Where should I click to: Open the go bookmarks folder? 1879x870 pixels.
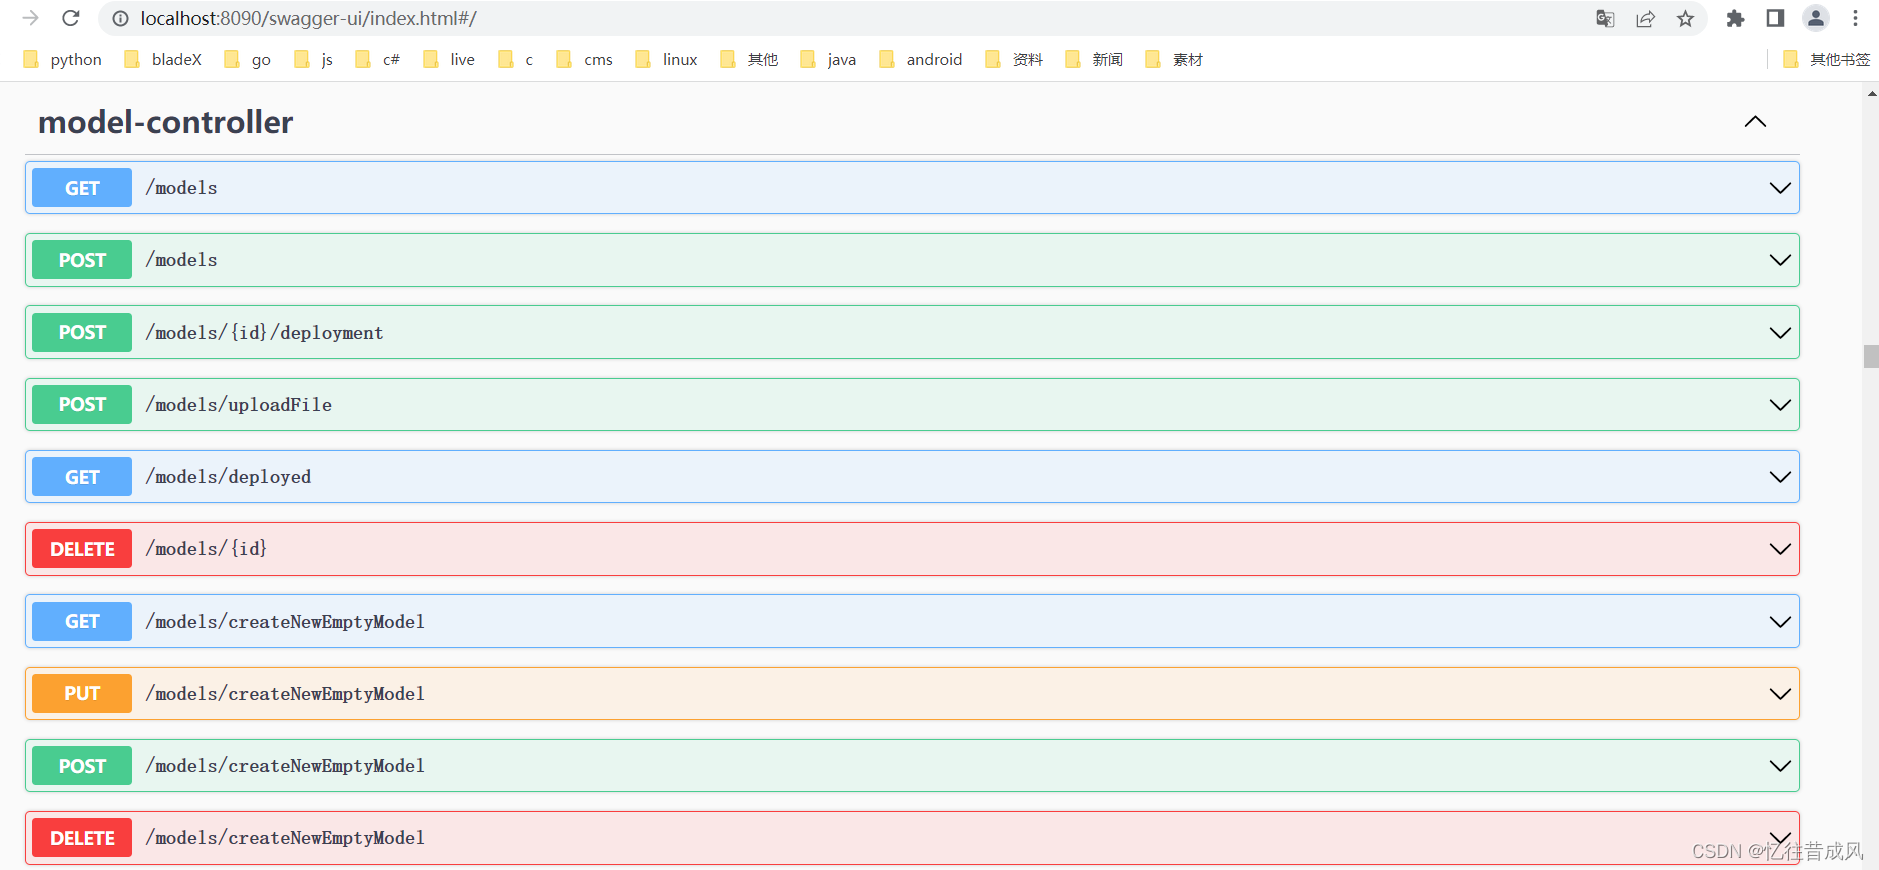[247, 59]
